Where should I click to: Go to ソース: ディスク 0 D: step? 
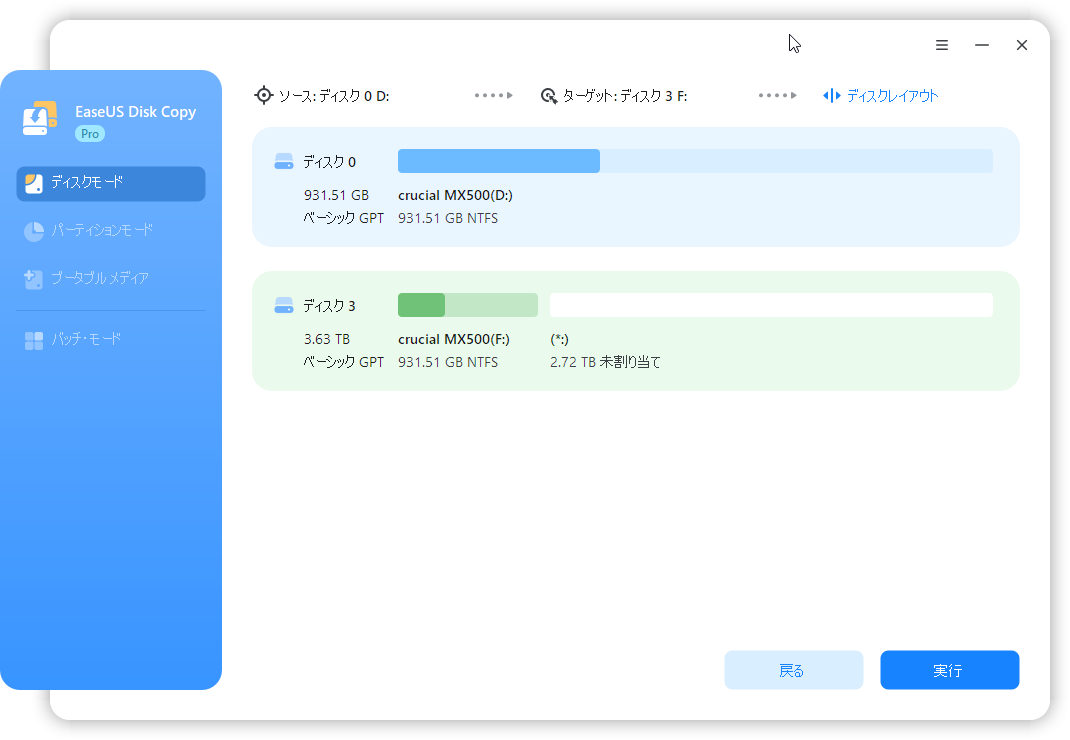tap(334, 96)
